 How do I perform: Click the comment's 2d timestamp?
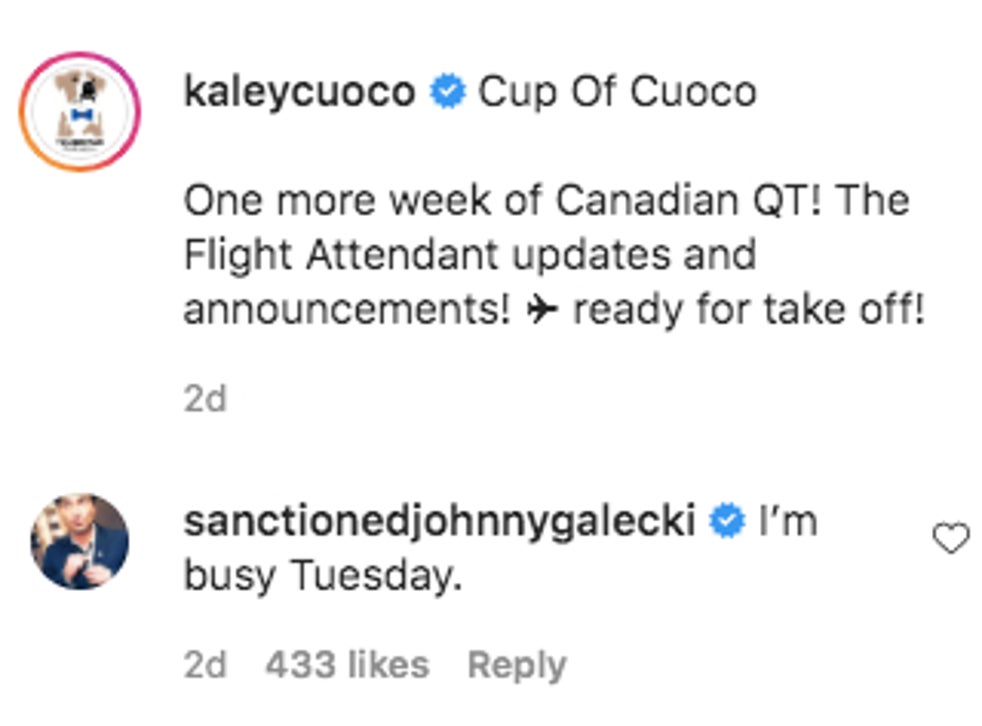[x=205, y=665]
